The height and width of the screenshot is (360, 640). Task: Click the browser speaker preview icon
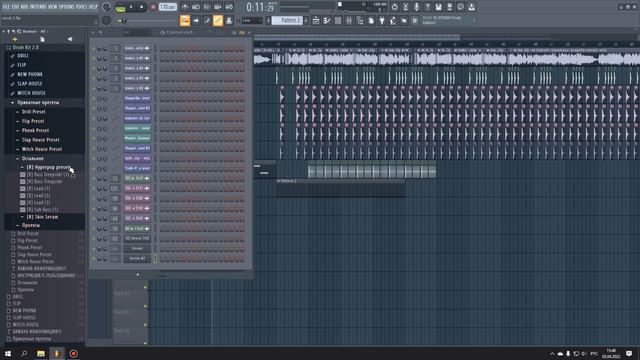[70, 40]
